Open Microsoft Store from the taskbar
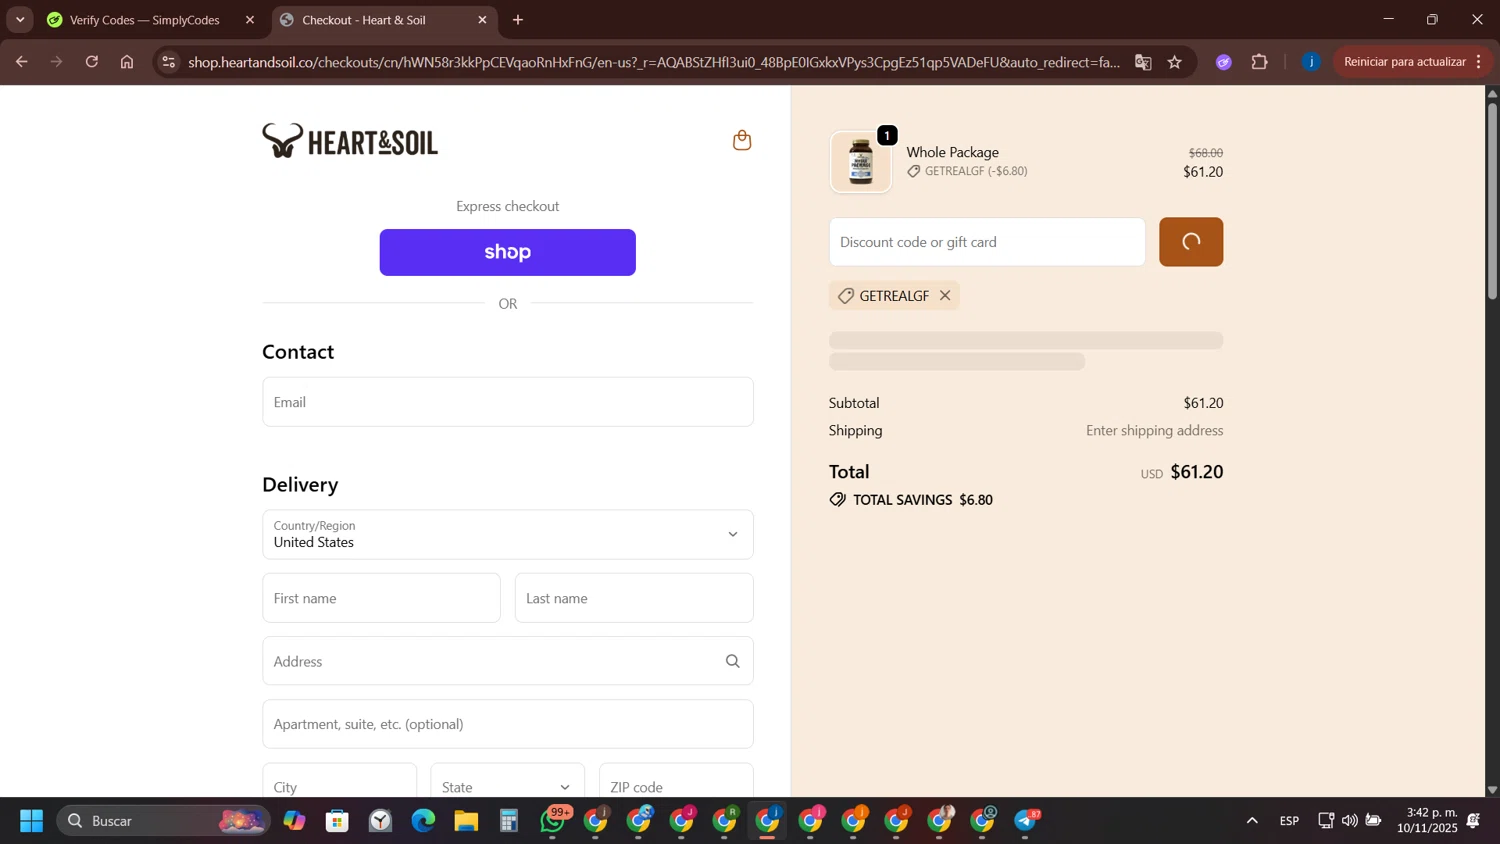Image resolution: width=1500 pixels, height=844 pixels. [x=337, y=821]
